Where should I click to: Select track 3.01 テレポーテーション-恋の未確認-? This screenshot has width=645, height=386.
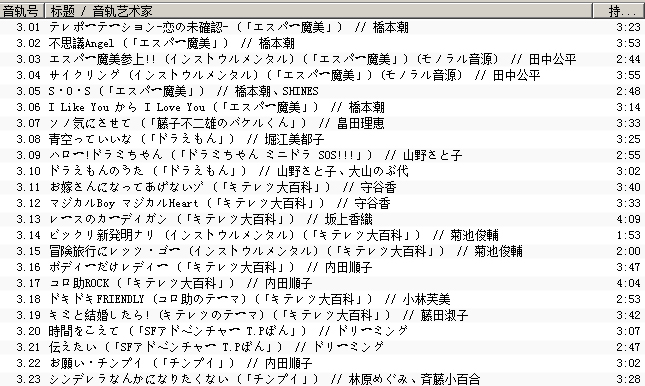tap(322, 27)
